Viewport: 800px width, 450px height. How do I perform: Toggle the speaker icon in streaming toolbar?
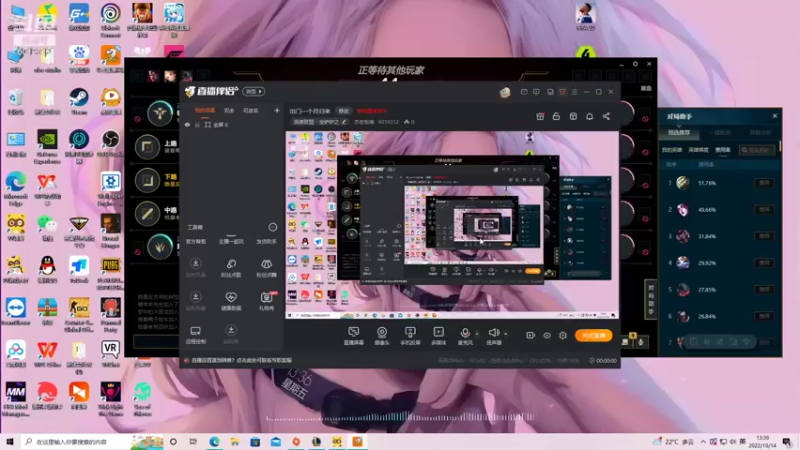pos(493,333)
